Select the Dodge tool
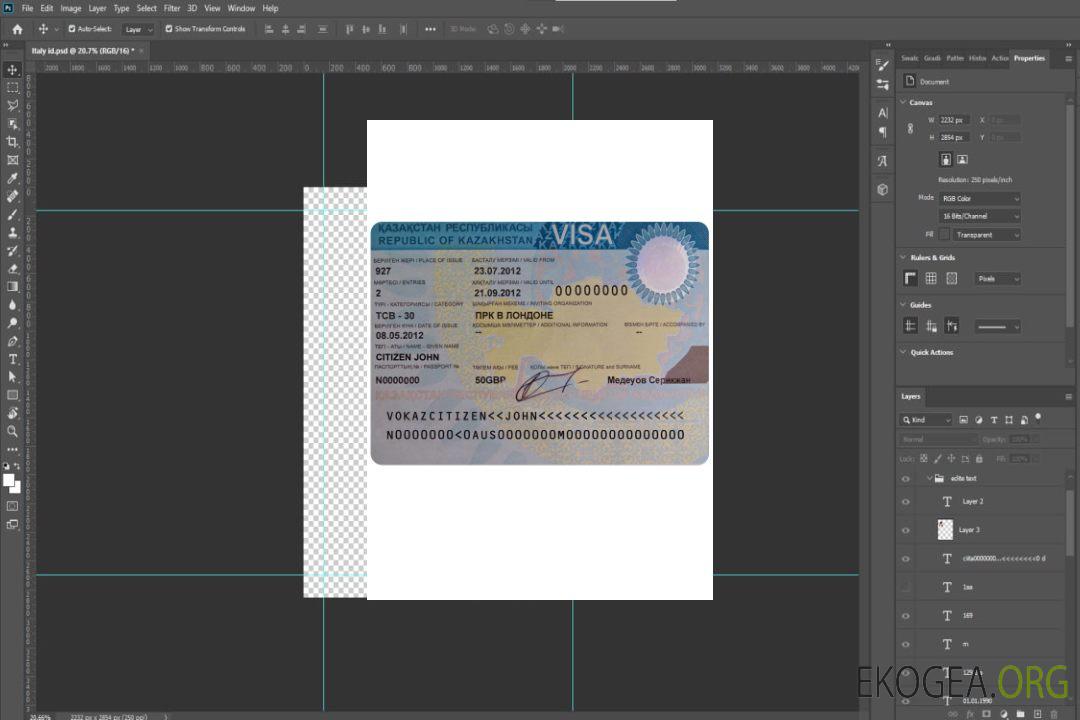 click(x=12, y=323)
